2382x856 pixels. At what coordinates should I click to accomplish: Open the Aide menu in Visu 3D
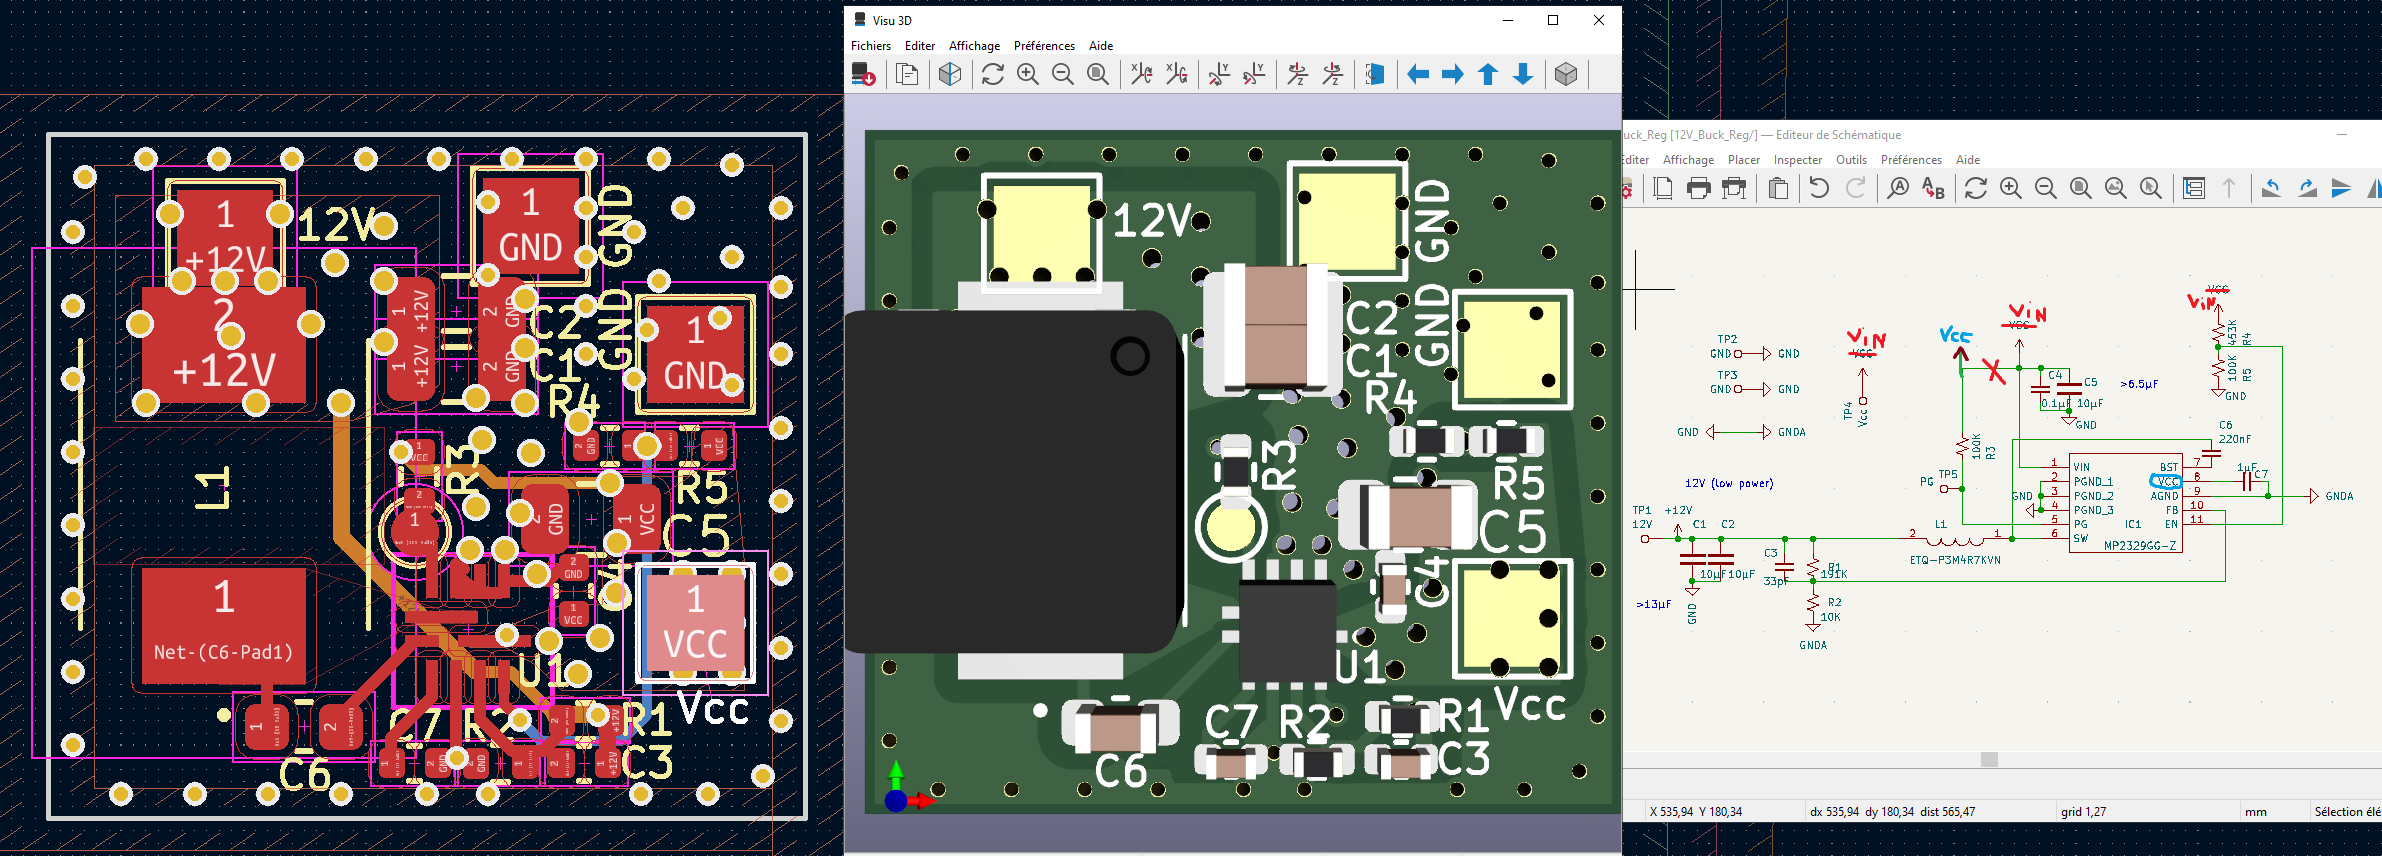[x=1101, y=46]
